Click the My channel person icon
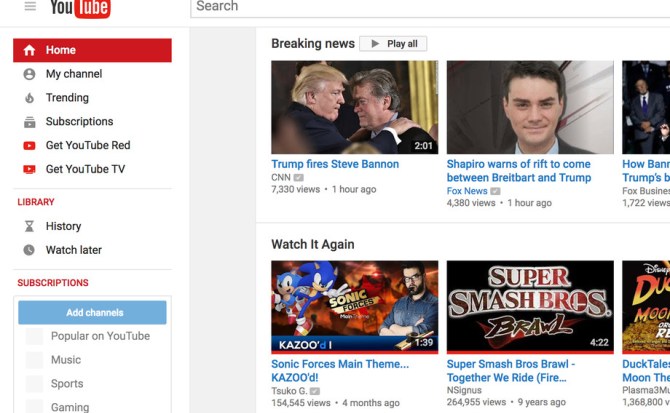This screenshot has height=413, width=670. click(x=29, y=74)
